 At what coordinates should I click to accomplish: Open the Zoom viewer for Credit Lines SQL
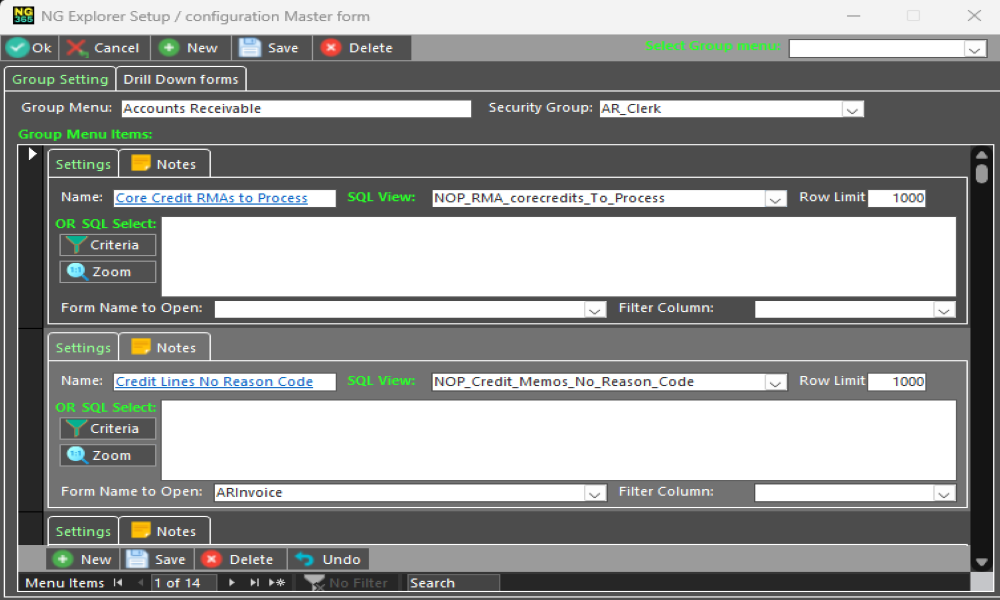(x=107, y=455)
